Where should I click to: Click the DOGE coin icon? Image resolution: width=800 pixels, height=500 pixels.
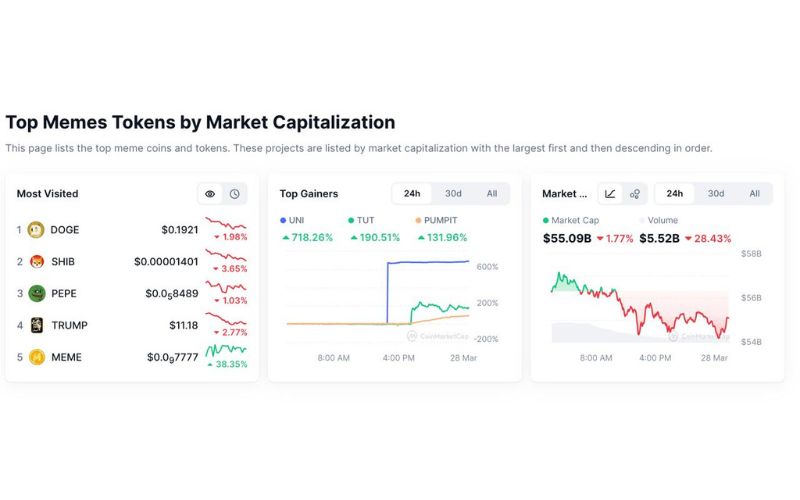point(36,229)
